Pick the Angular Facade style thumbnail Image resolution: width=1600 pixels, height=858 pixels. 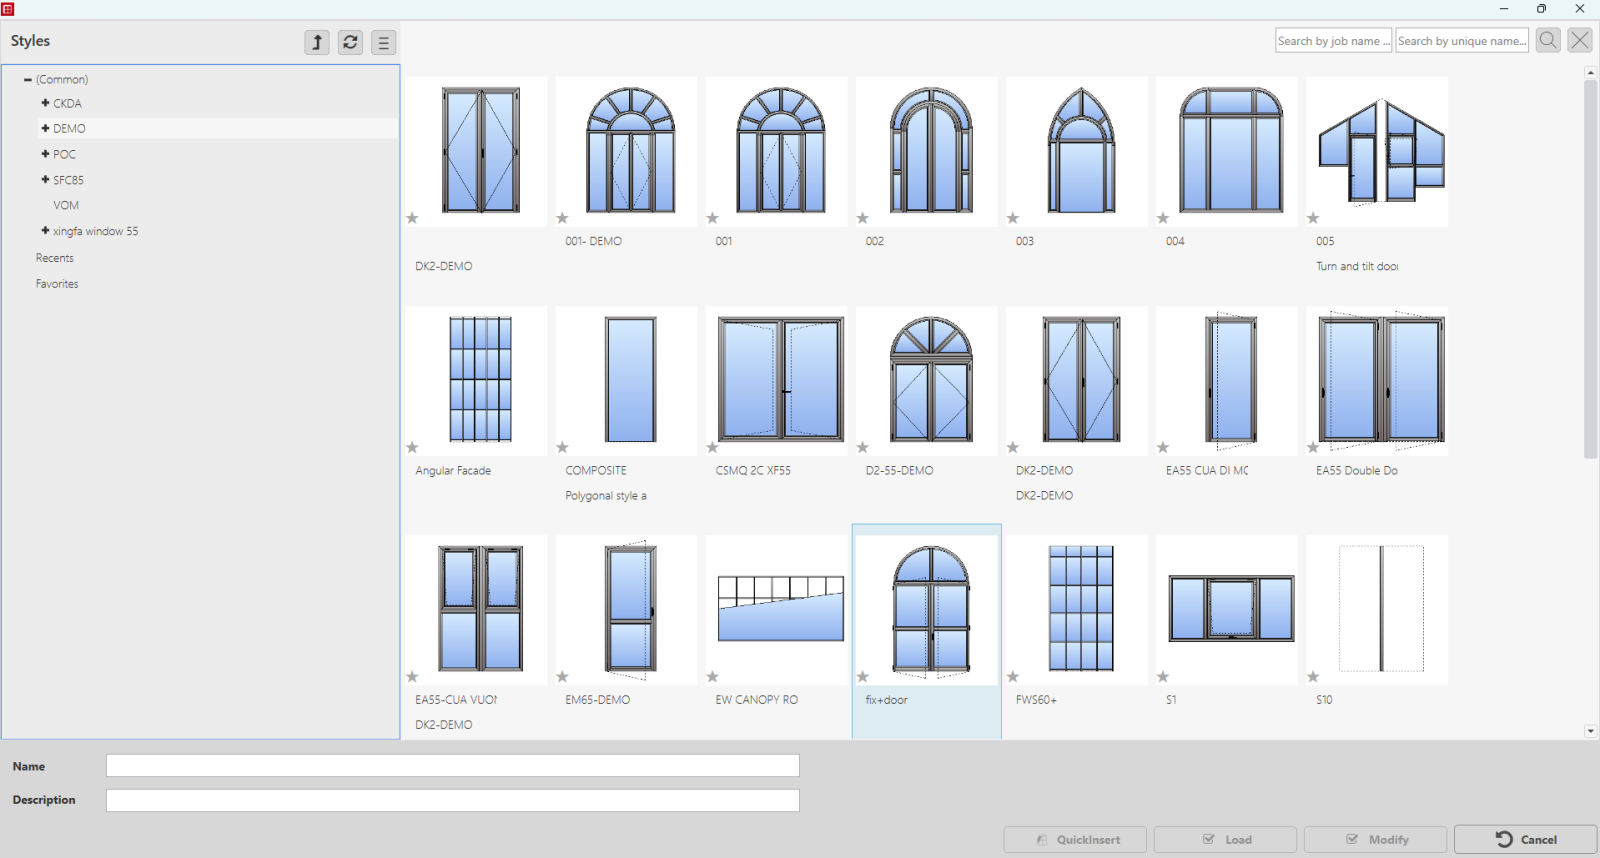click(480, 380)
